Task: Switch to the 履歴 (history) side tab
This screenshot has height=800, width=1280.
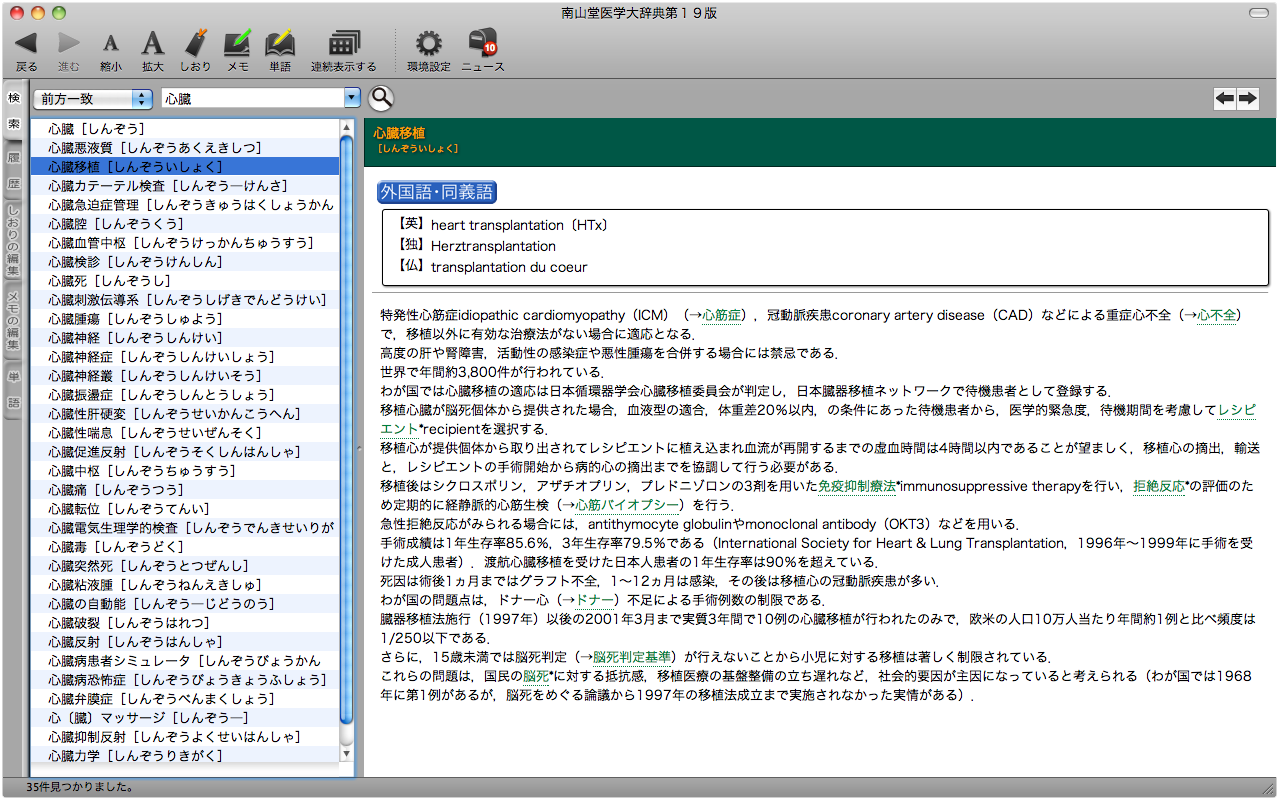Action: pos(14,171)
